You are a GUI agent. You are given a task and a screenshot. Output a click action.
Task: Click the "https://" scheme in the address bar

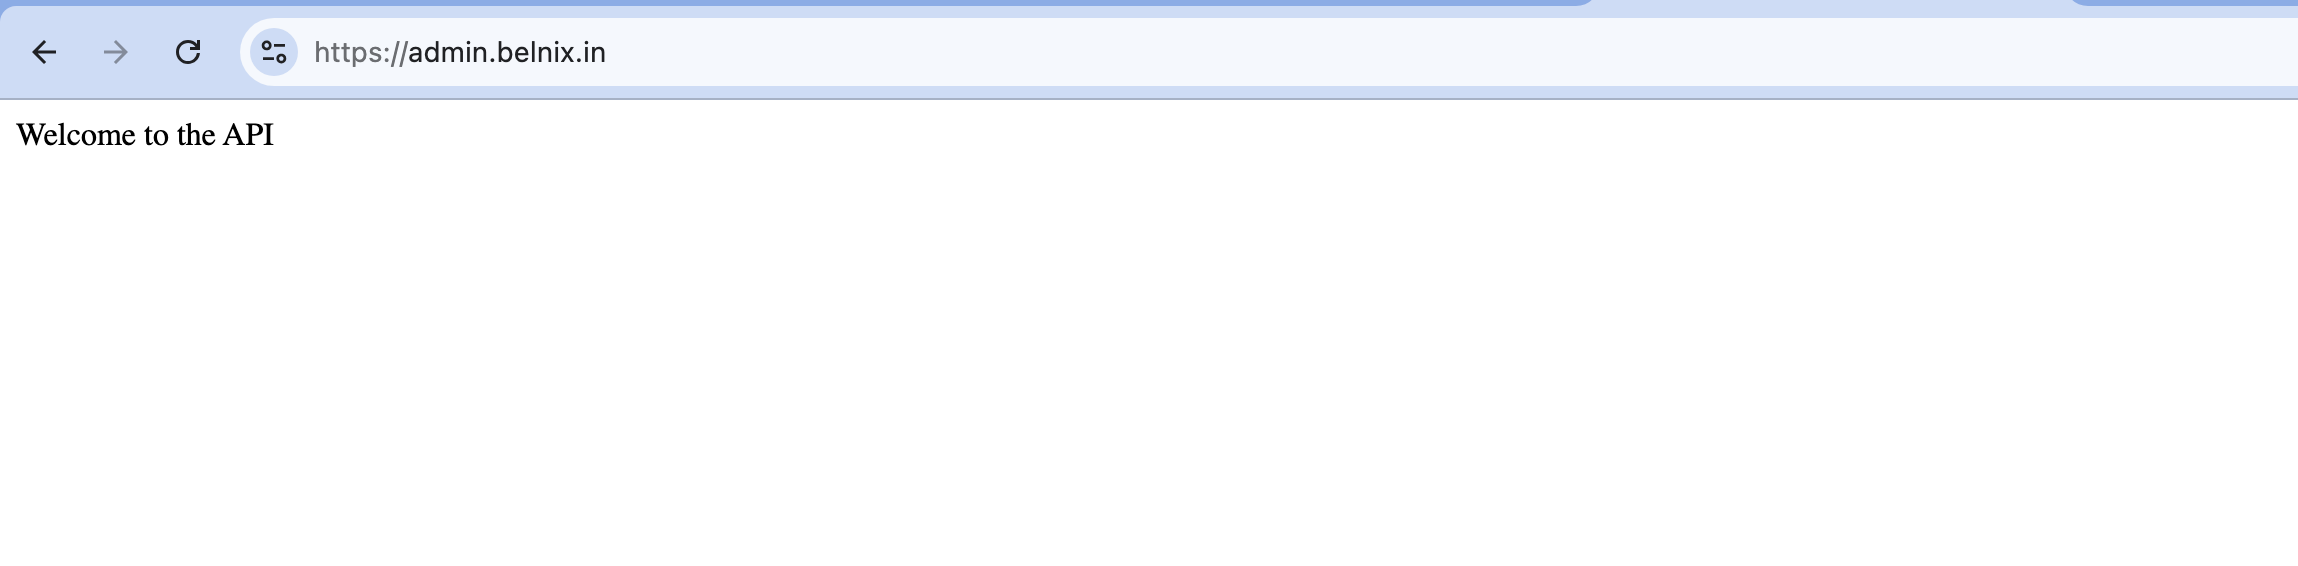tap(360, 52)
